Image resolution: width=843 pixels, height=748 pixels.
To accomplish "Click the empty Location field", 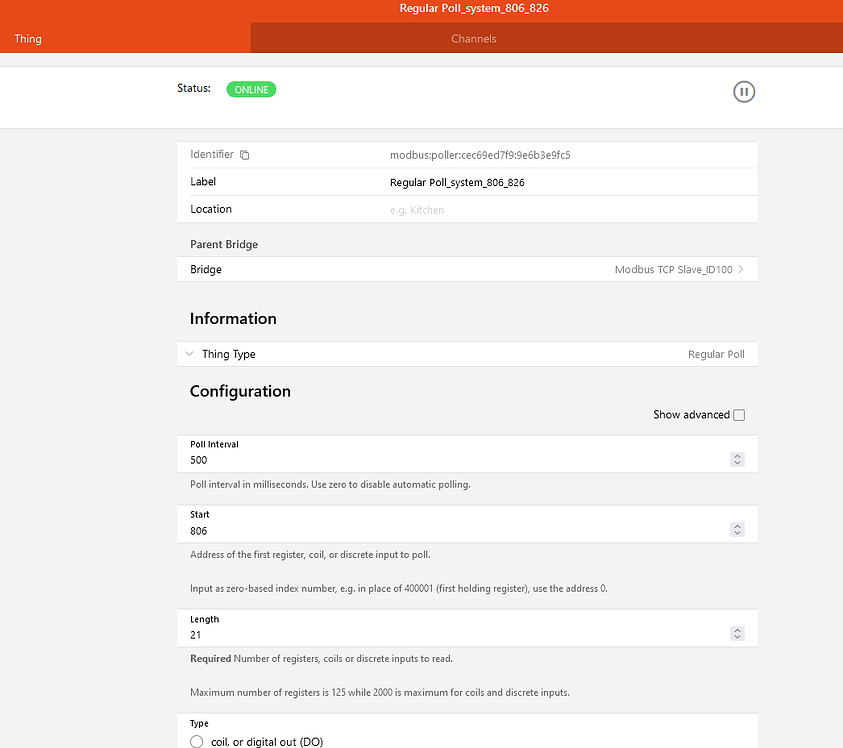I will pyautogui.click(x=450, y=209).
